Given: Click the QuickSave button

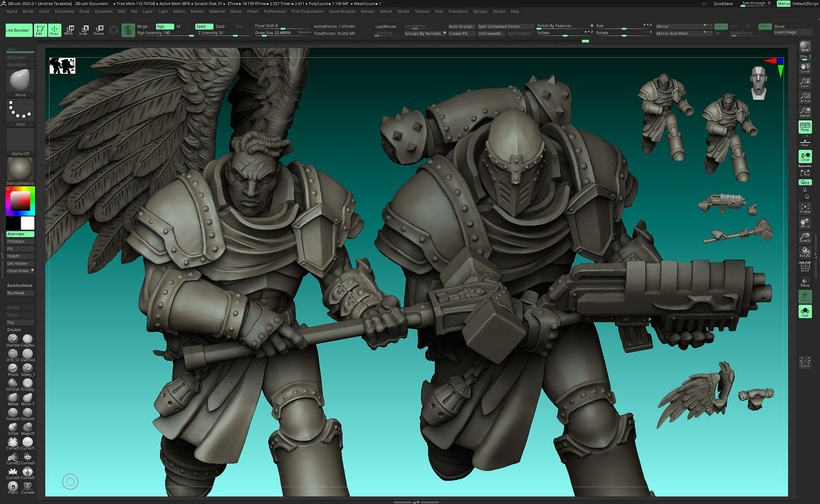Looking at the screenshot, I should point(723,4).
